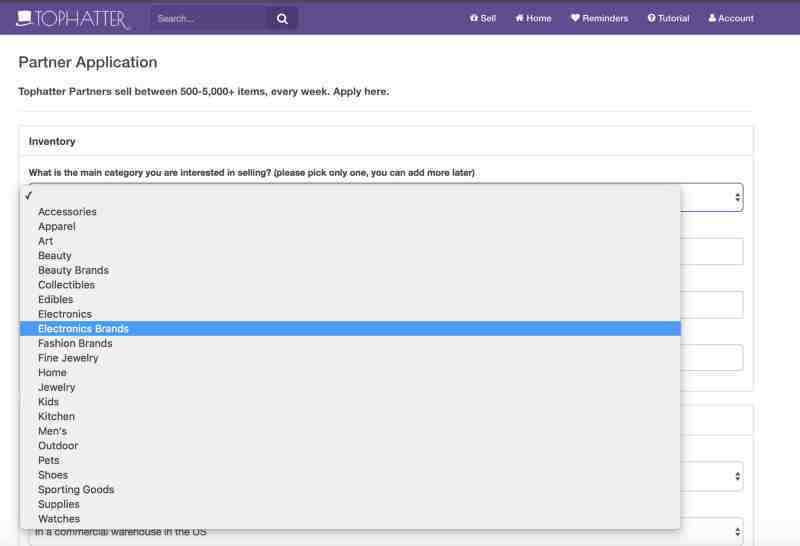Open the Sell link in the navbar

[x=483, y=18]
